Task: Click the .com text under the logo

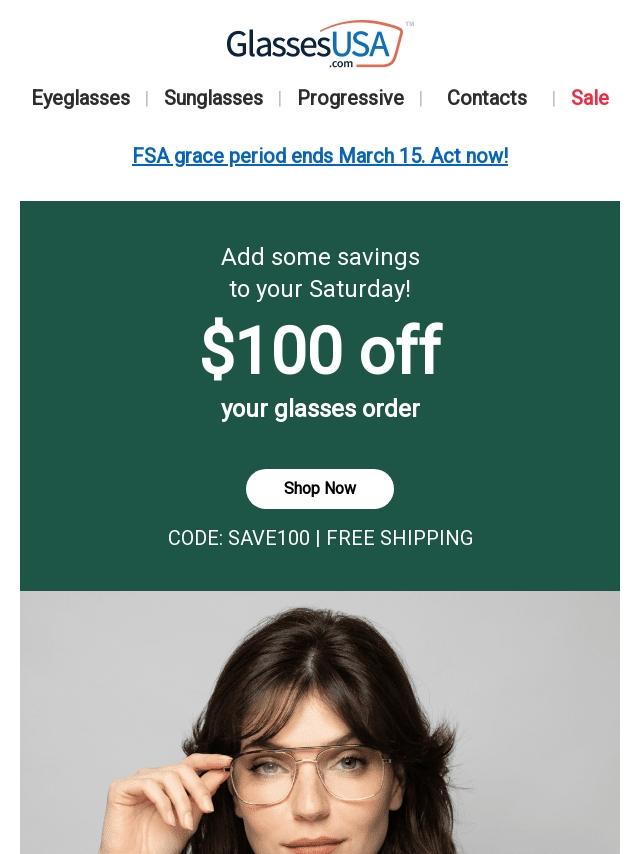Action: point(341,64)
